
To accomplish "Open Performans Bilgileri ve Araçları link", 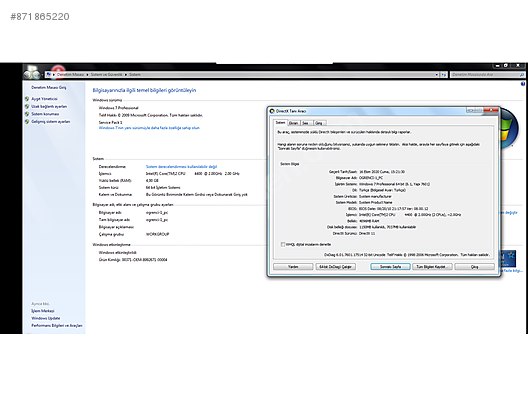I will click(x=57, y=326).
